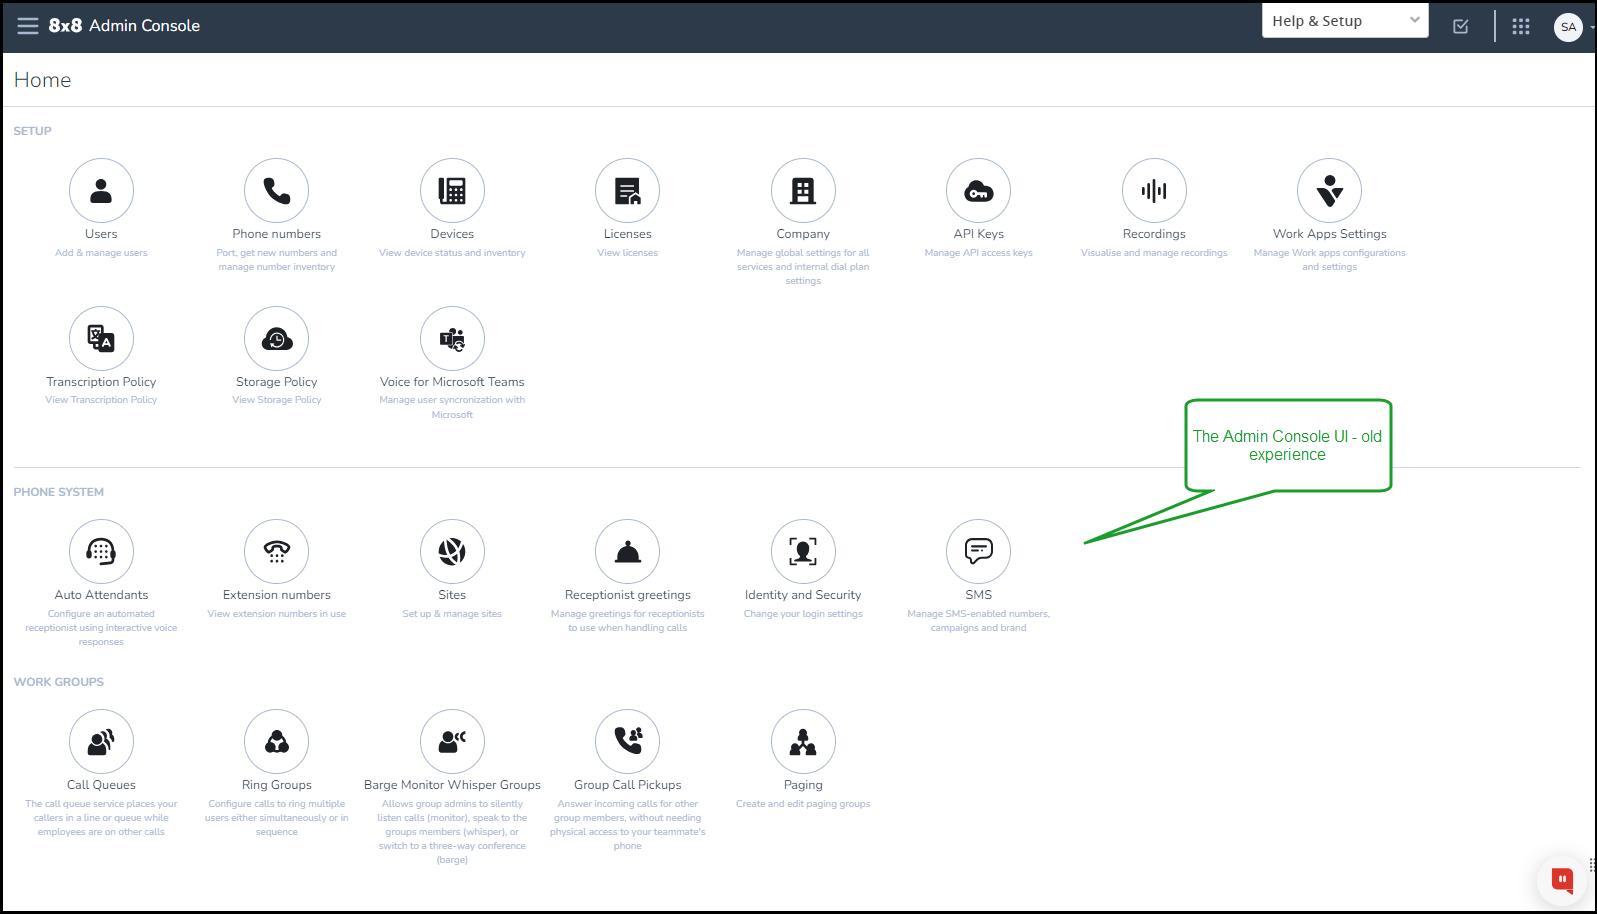The height and width of the screenshot is (914, 1597).
Task: Open the Users icon
Action: point(101,190)
